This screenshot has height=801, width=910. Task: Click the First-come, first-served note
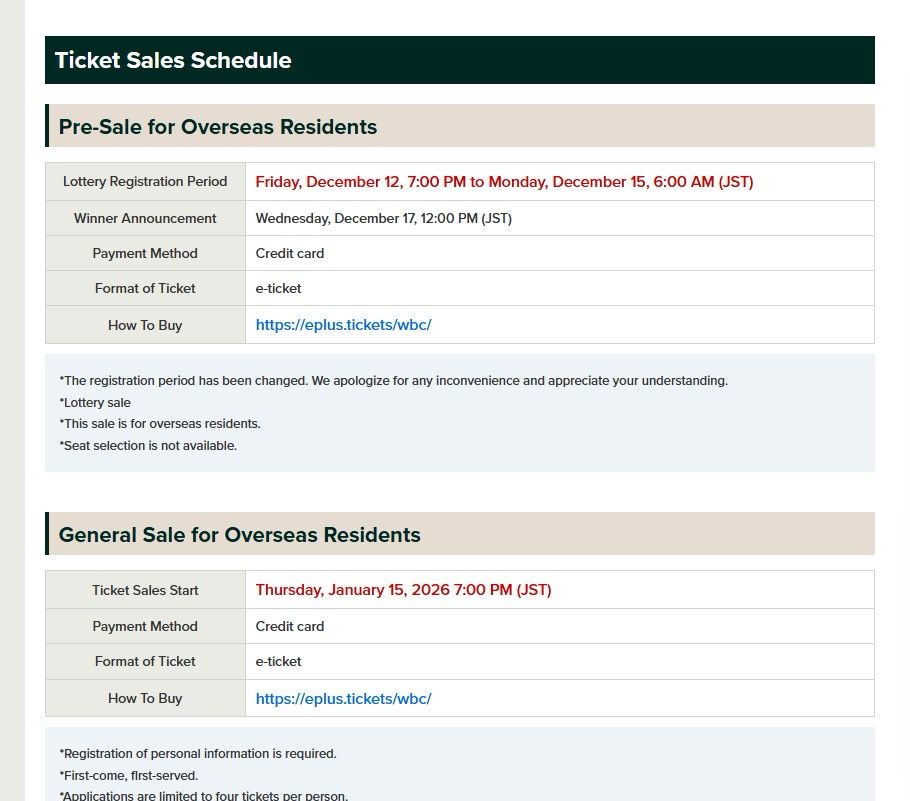(130, 776)
